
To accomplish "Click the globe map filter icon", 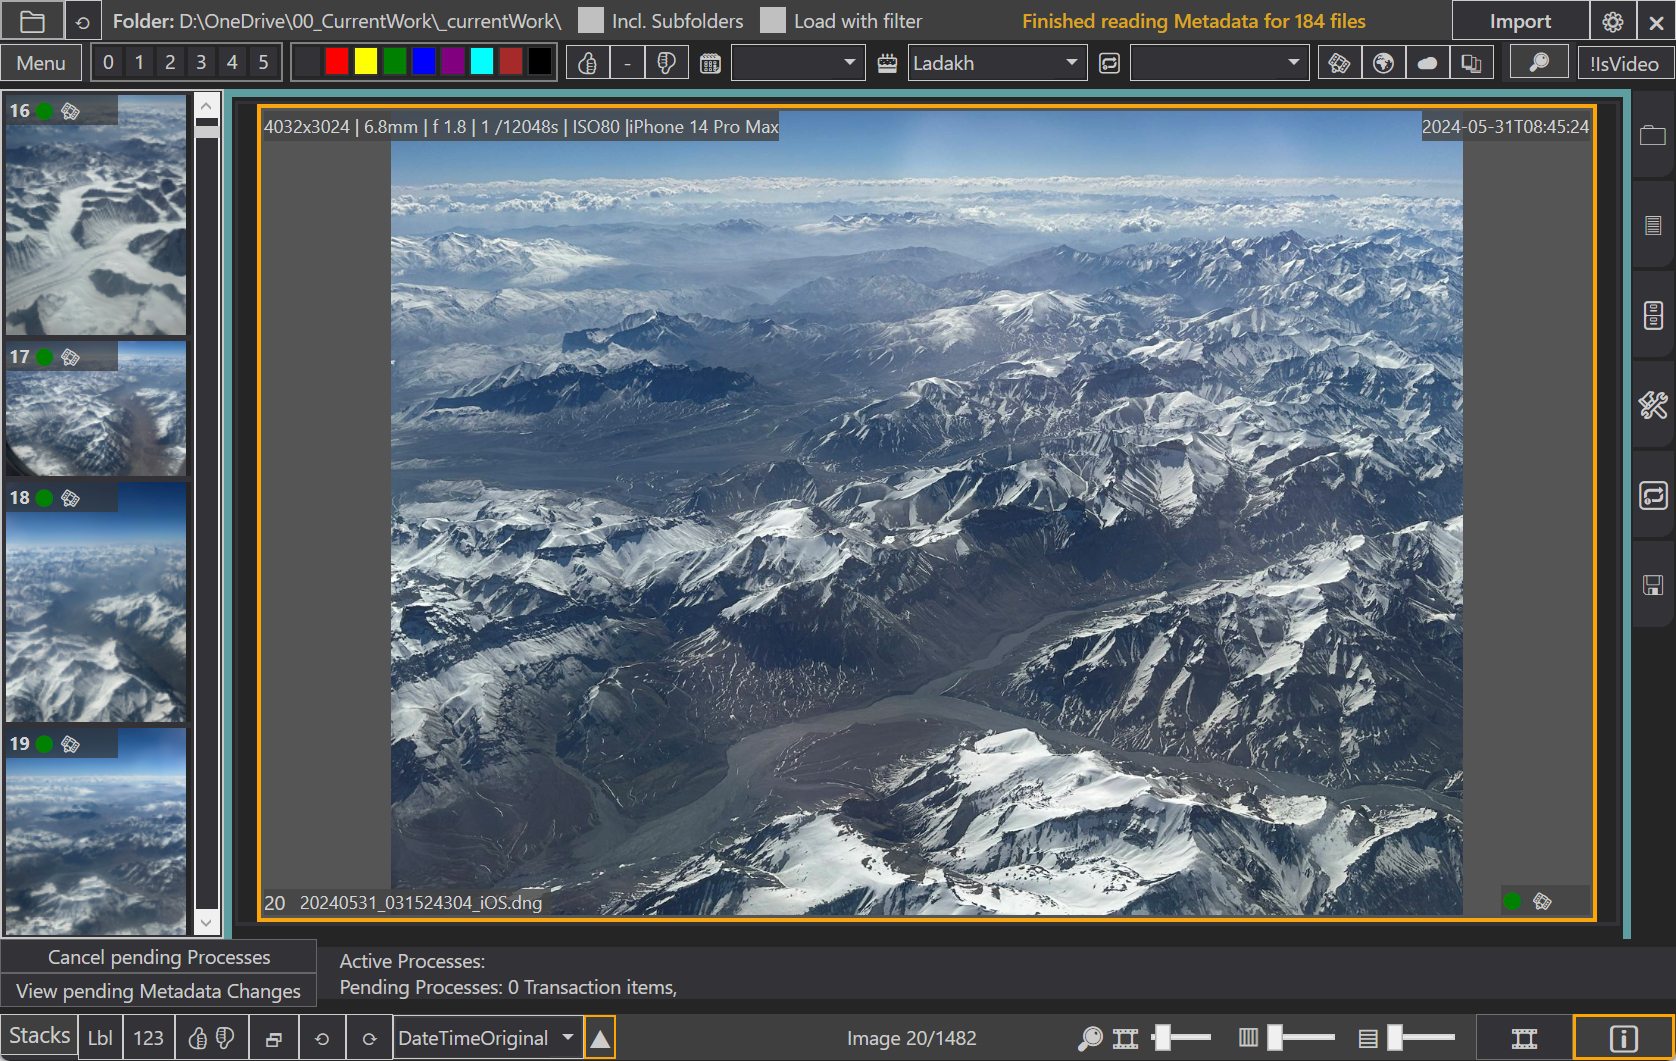I will tap(1383, 63).
